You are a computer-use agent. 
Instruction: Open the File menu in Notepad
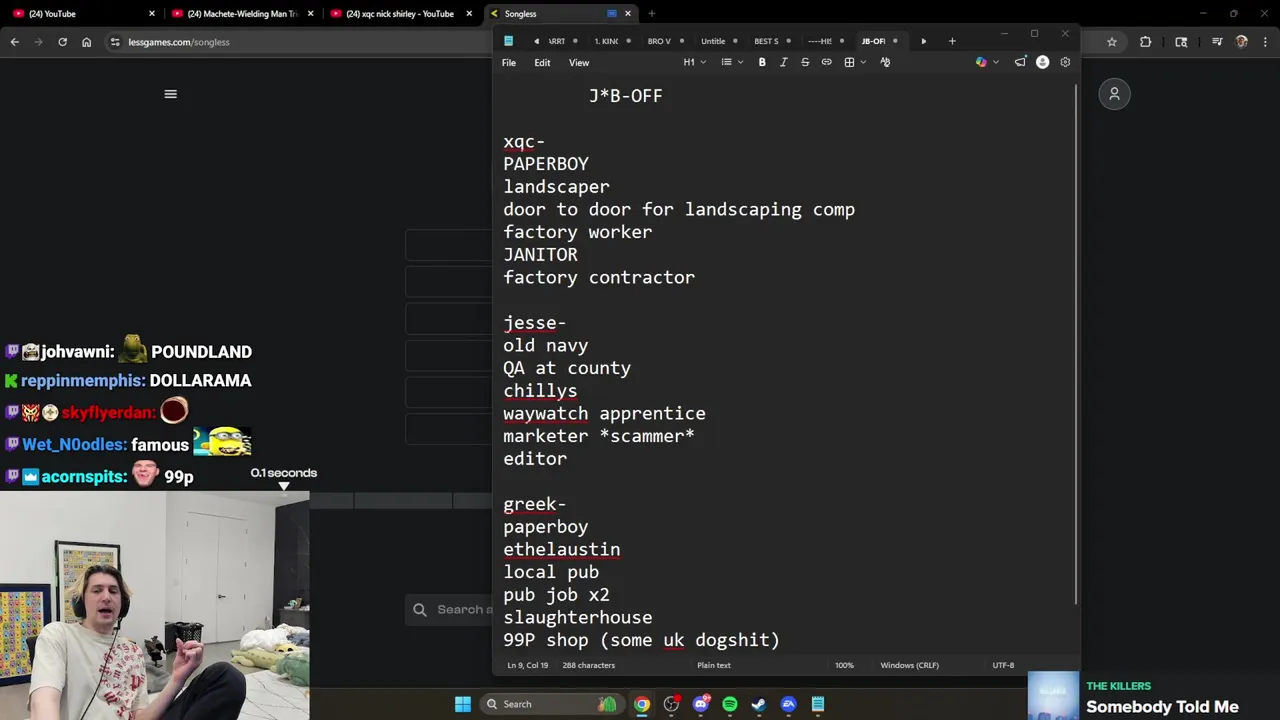(509, 62)
